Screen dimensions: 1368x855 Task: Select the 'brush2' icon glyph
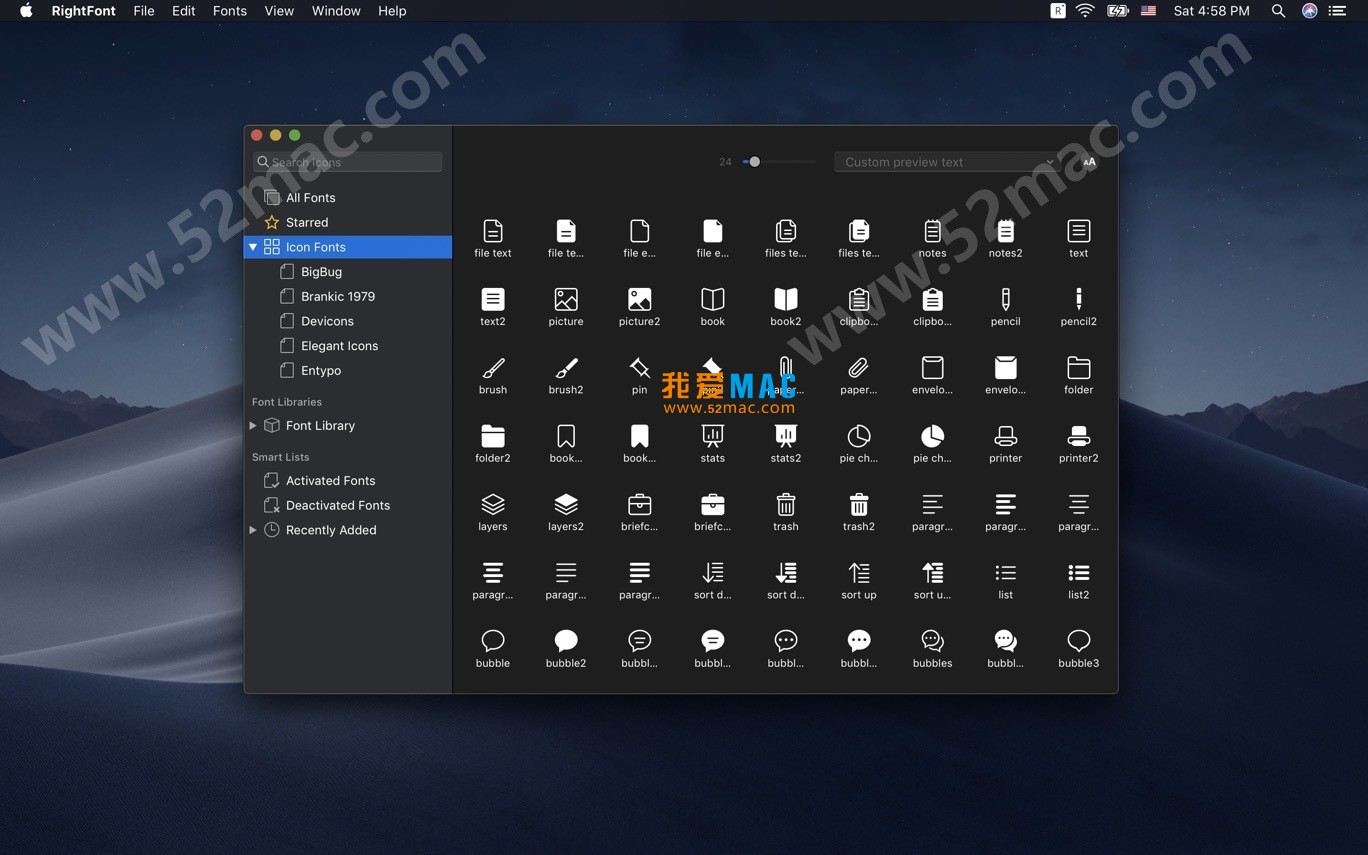pyautogui.click(x=566, y=368)
